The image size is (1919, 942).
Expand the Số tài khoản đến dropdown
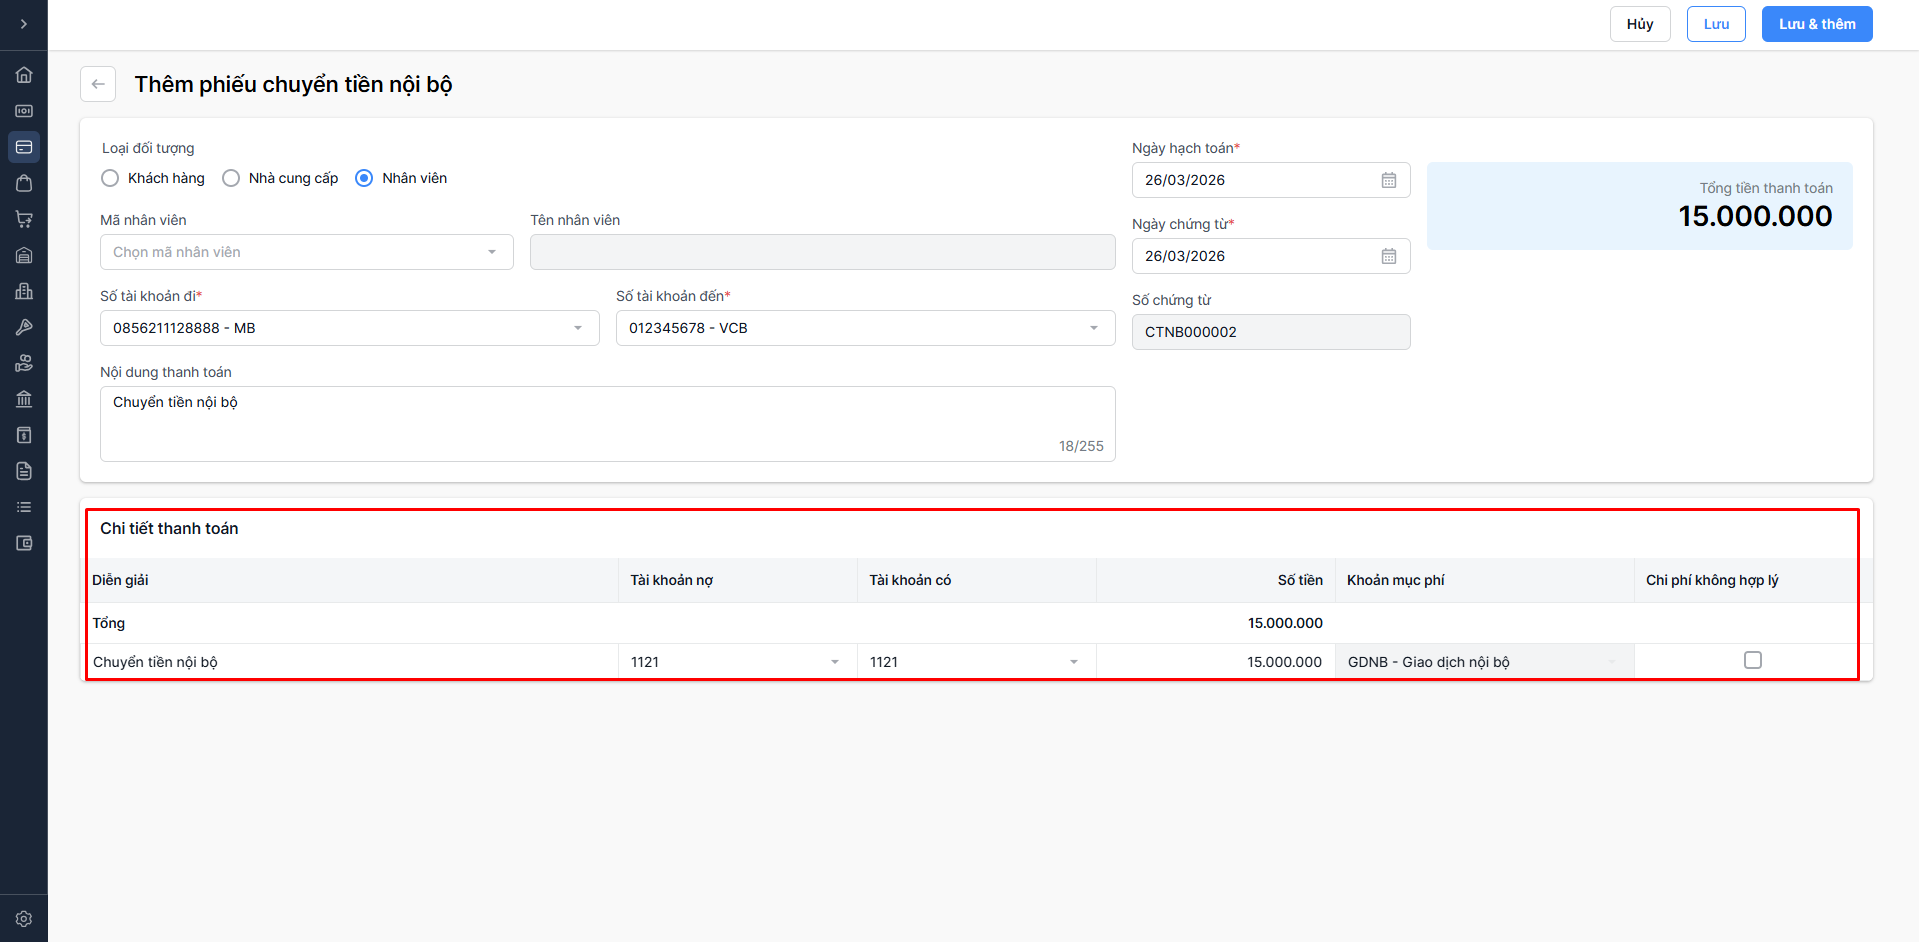point(865,328)
